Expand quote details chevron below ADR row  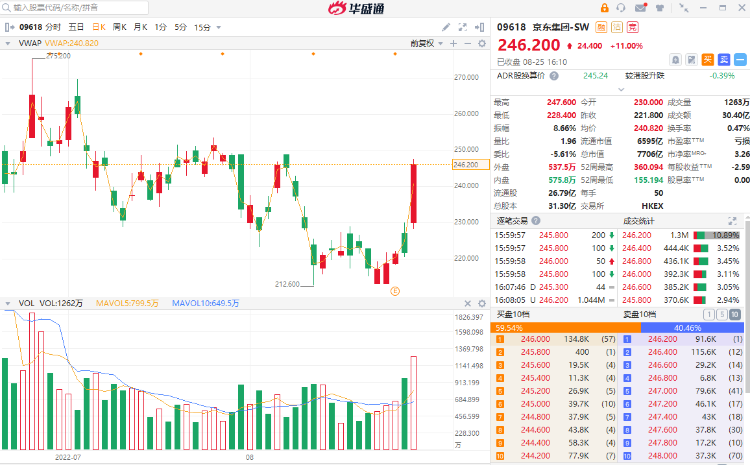pos(621,89)
